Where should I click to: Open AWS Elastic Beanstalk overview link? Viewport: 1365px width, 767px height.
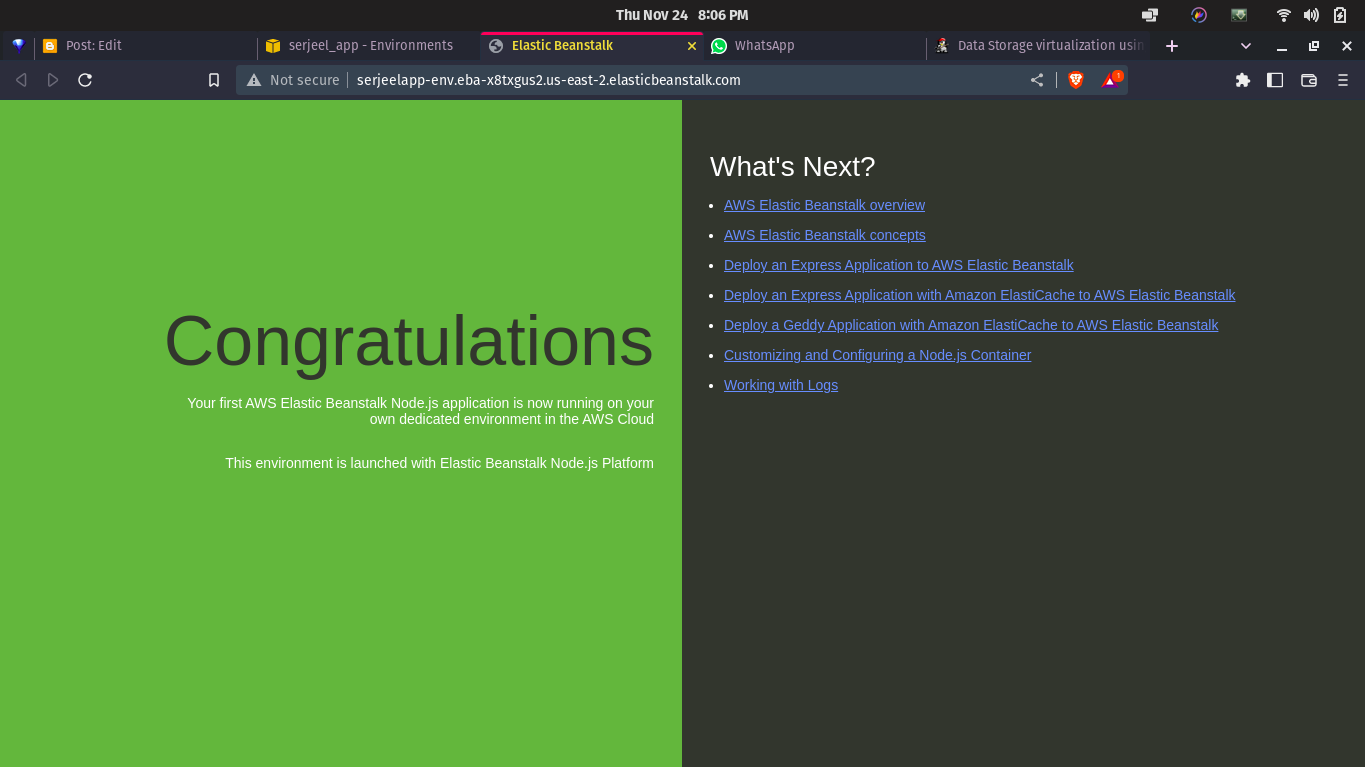click(824, 205)
